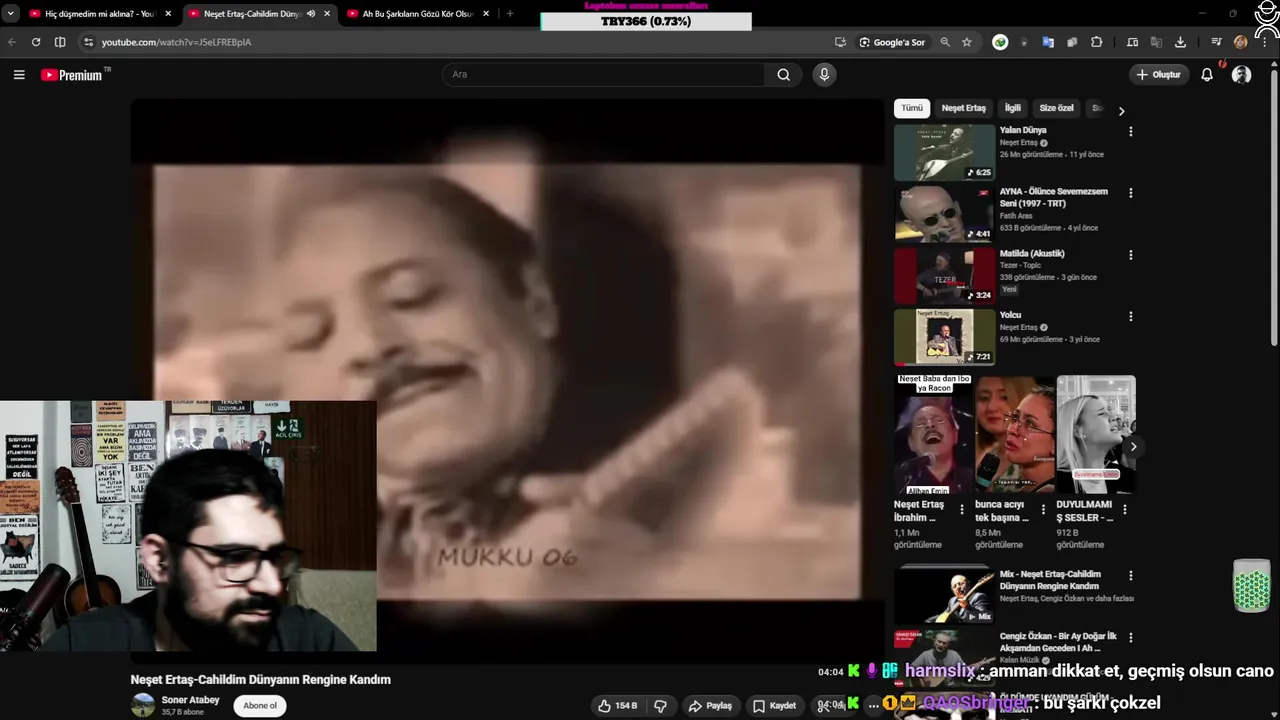Reload the page with the refresh icon
This screenshot has width=1280, height=720.
coord(36,42)
